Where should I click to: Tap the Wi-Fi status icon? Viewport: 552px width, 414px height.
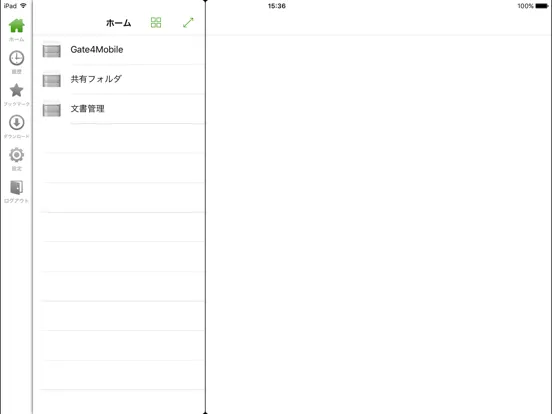tap(24, 6)
